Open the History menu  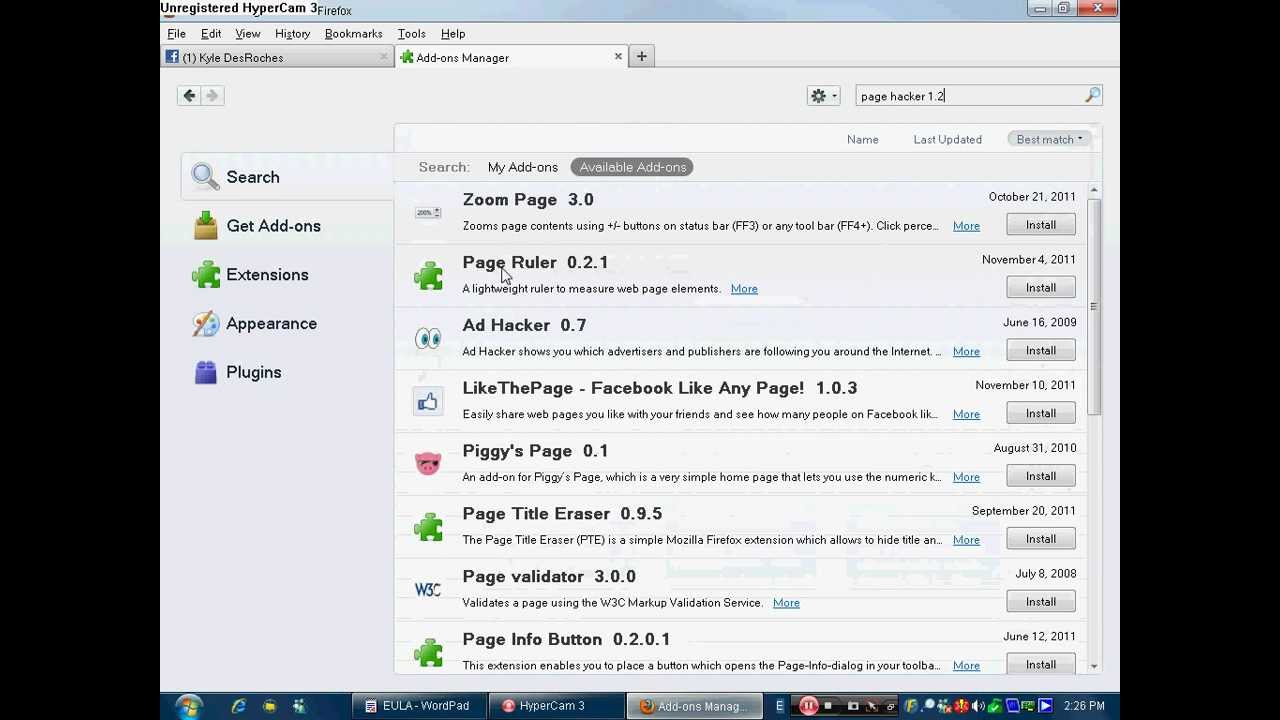[293, 34]
